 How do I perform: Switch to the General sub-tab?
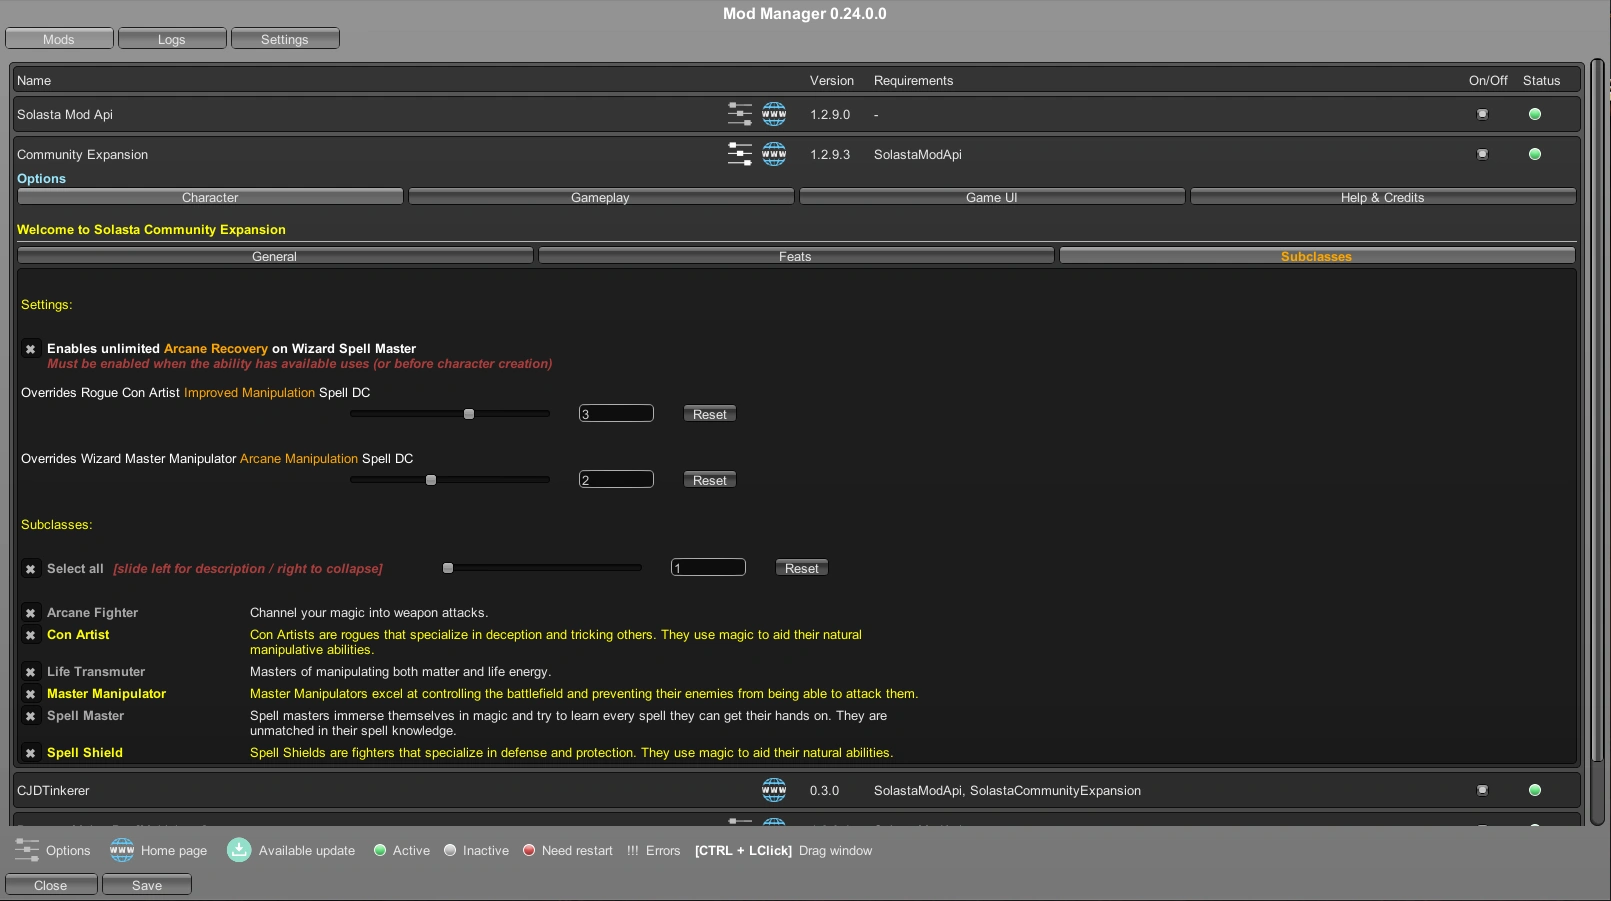pos(275,256)
